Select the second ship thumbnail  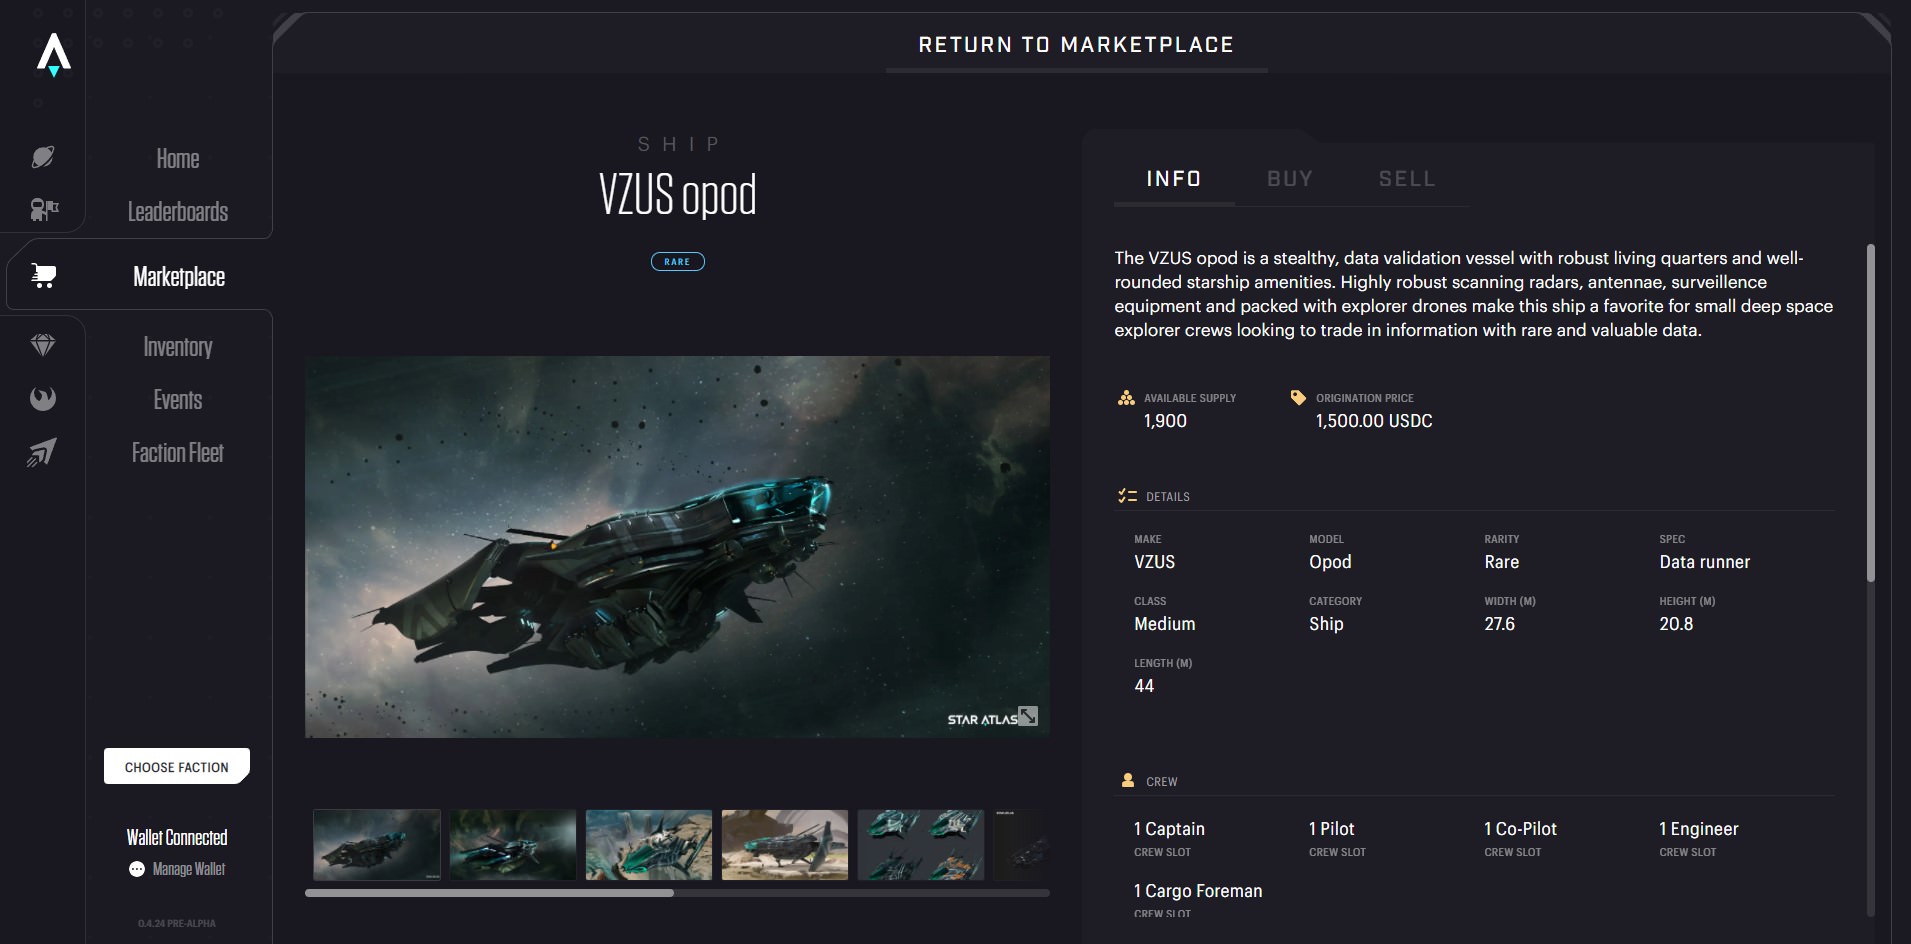pos(513,845)
